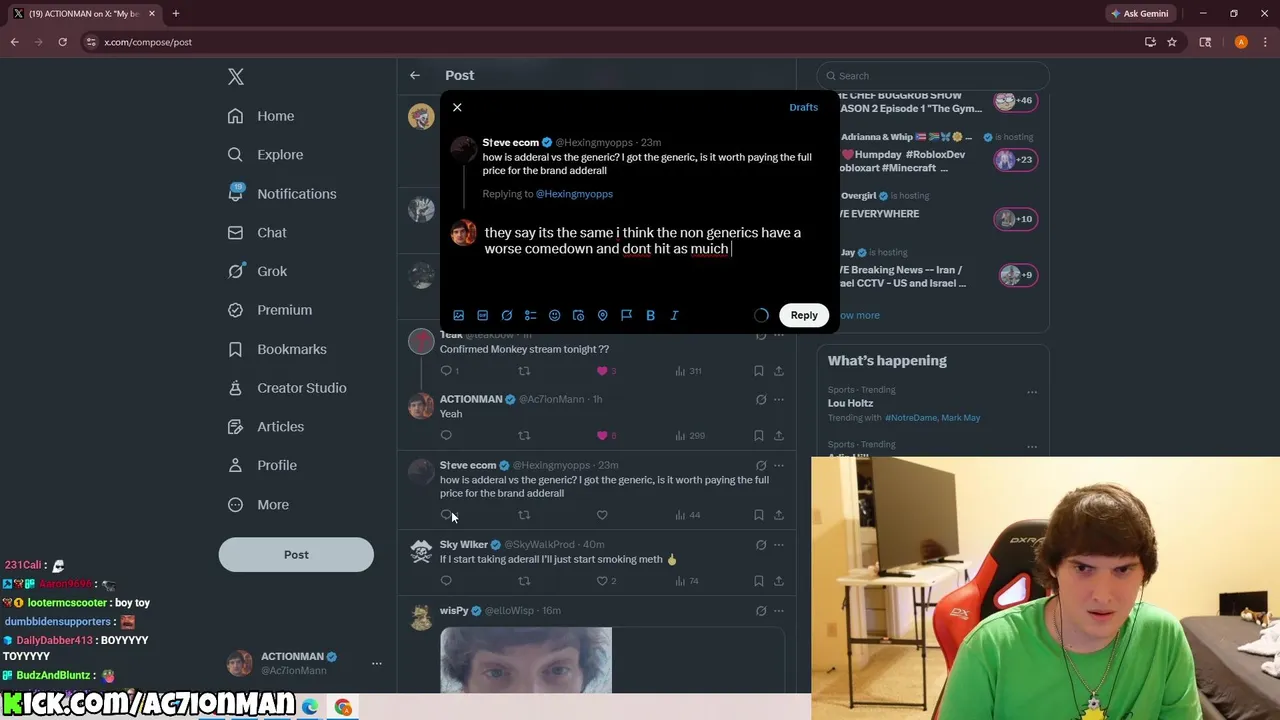Open Drafts in compose dialog

pos(803,107)
